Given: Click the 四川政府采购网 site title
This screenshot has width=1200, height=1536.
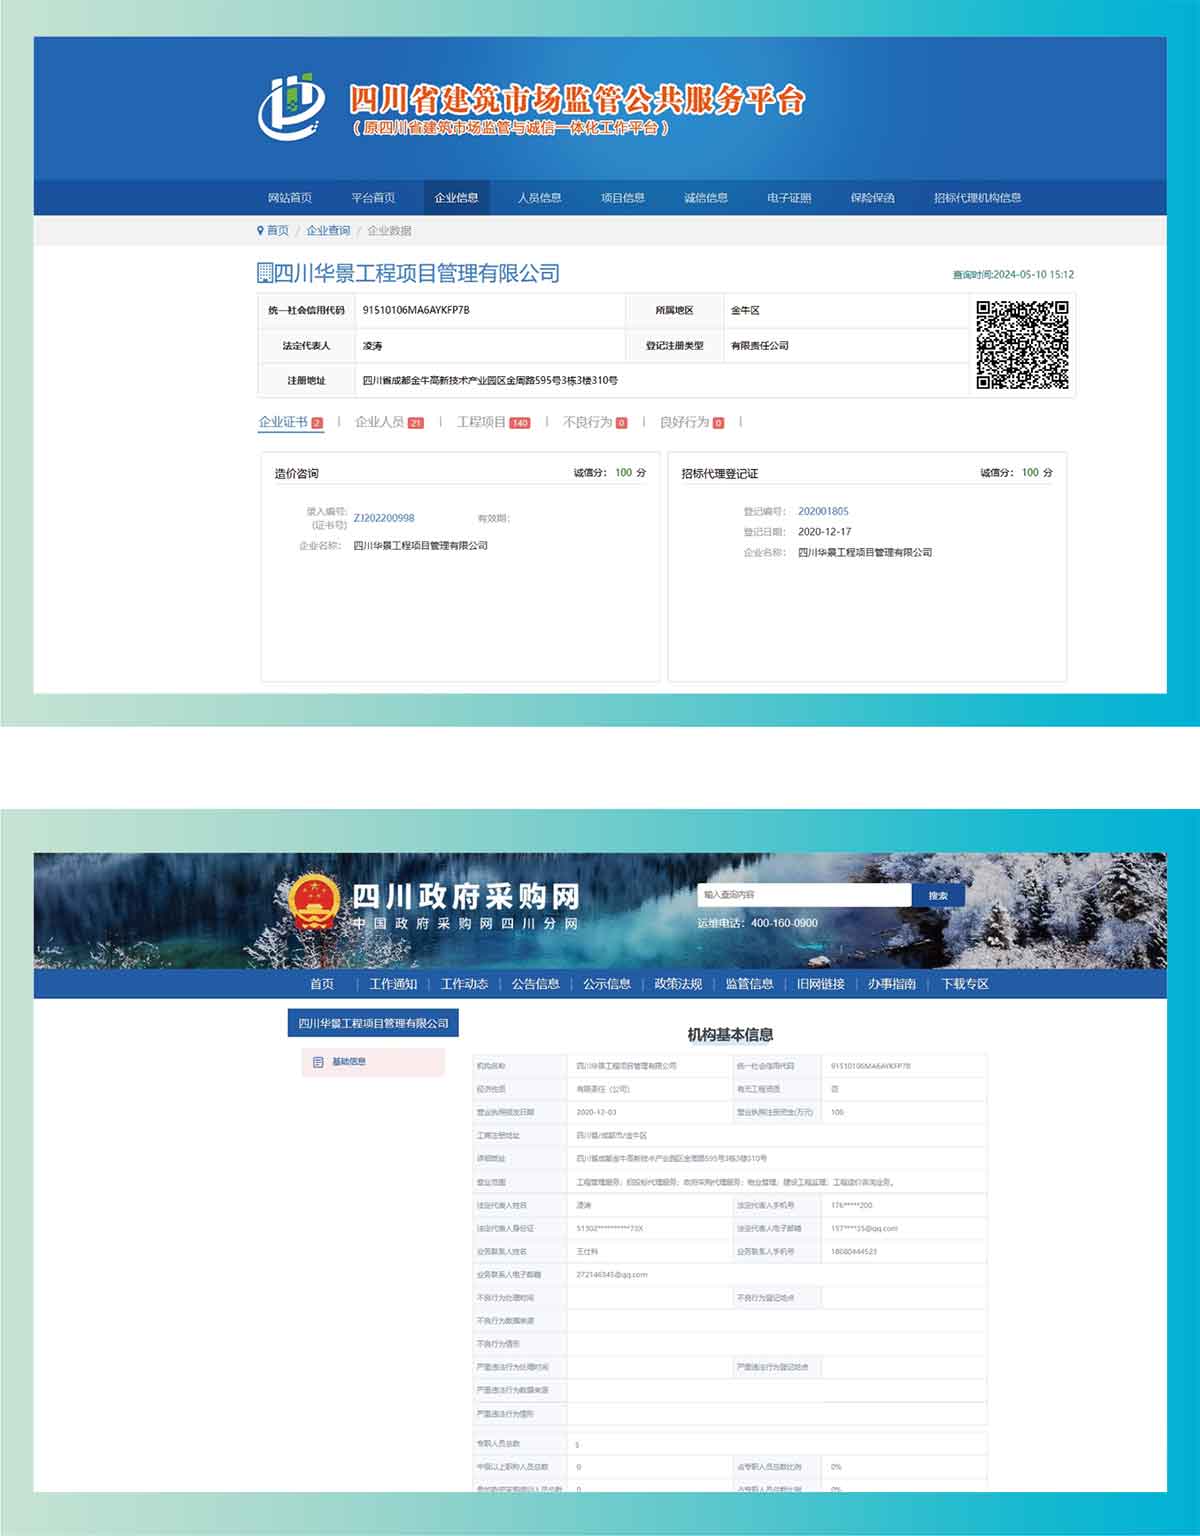Looking at the screenshot, I should click(x=465, y=896).
